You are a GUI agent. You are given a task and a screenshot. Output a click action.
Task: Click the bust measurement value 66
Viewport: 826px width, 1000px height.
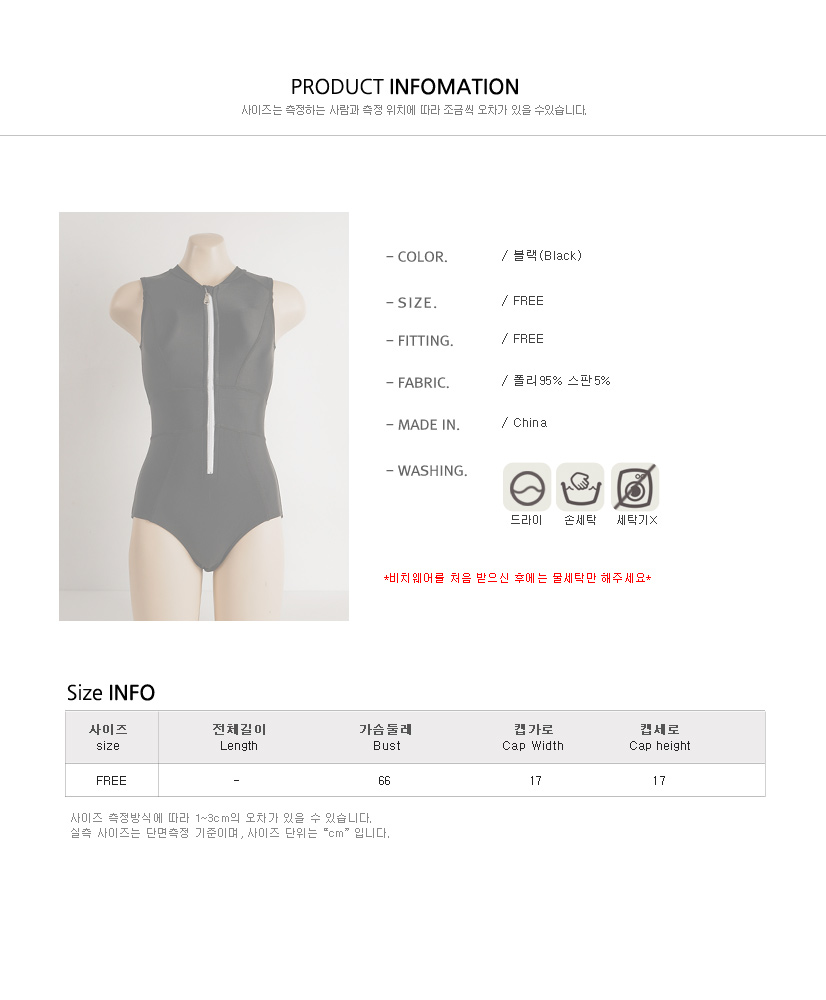(384, 781)
